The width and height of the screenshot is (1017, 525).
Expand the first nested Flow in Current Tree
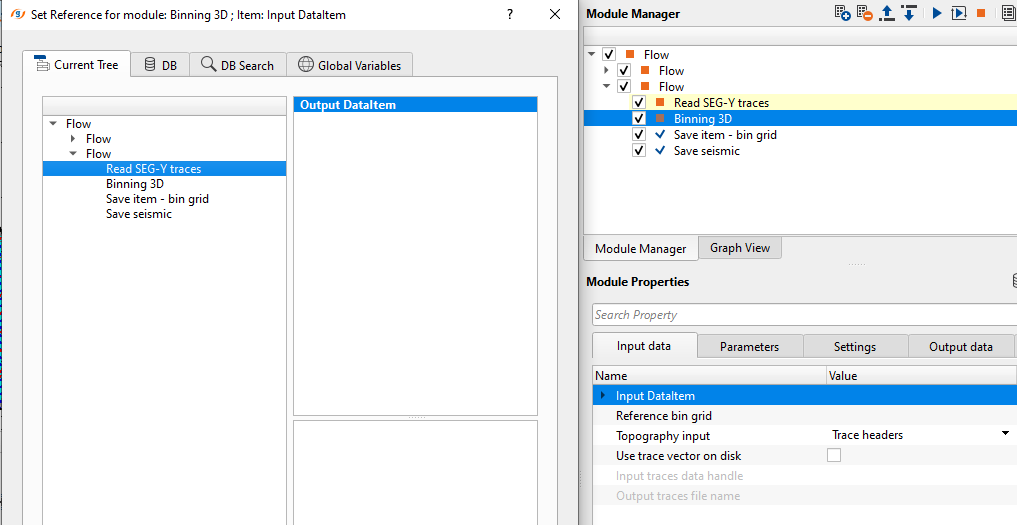[x=73, y=139]
